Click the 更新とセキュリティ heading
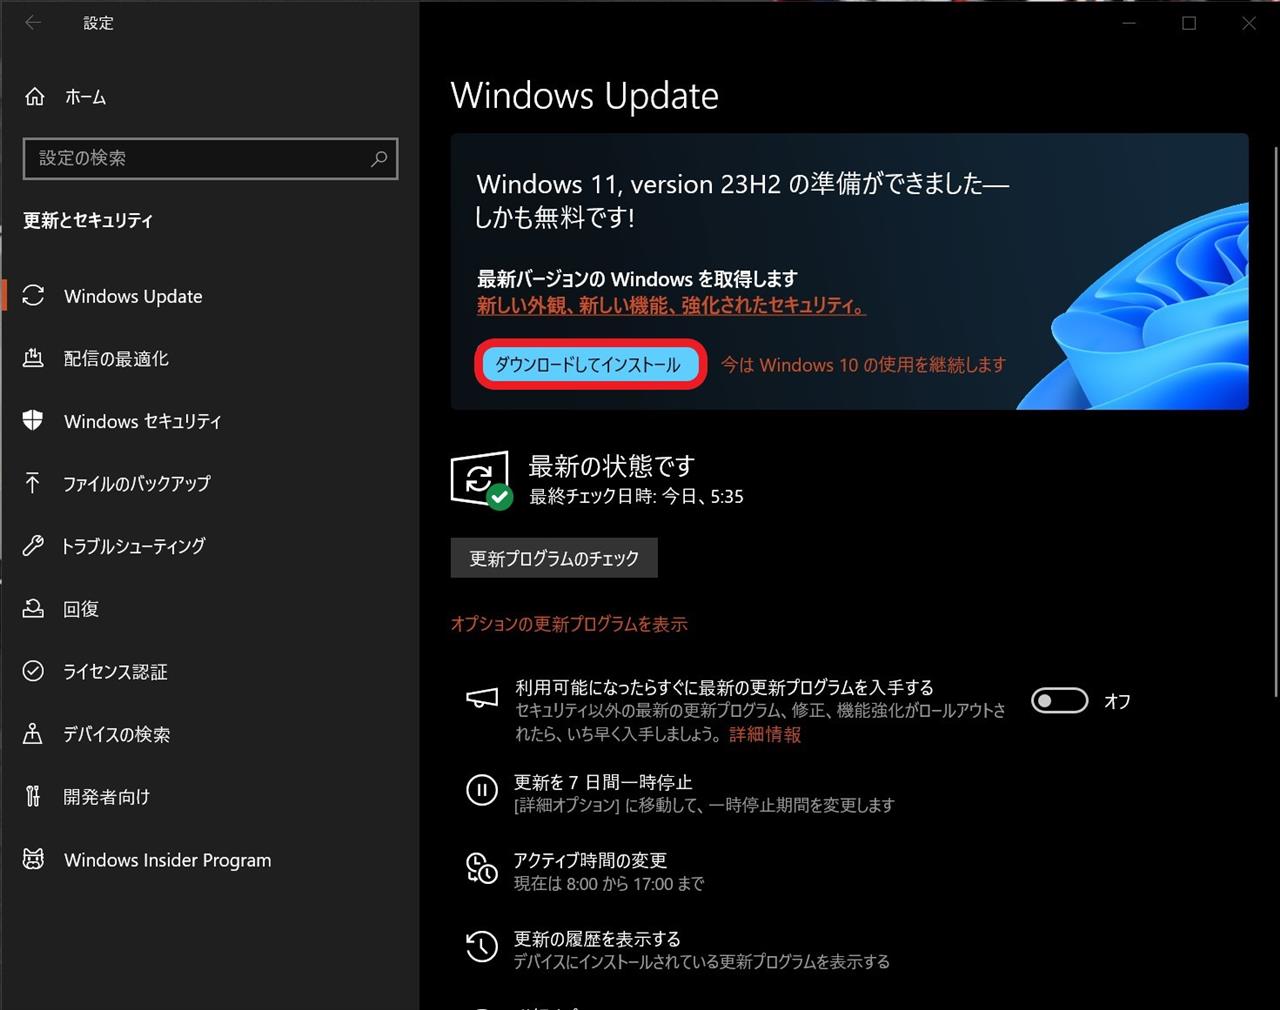 pos(88,220)
